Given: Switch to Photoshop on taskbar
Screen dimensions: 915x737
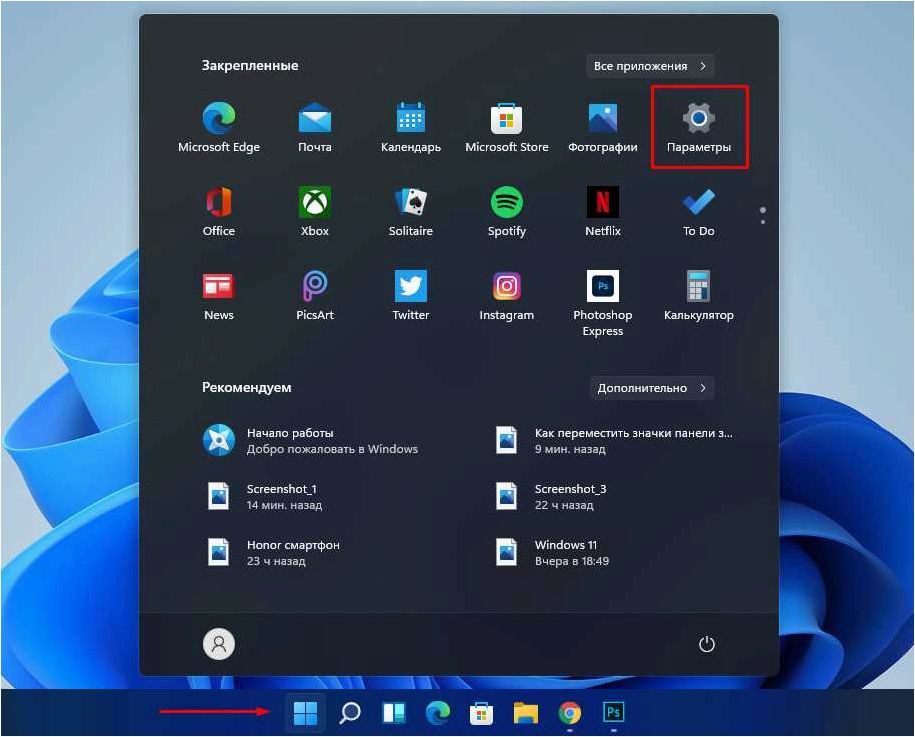Looking at the screenshot, I should tap(614, 712).
